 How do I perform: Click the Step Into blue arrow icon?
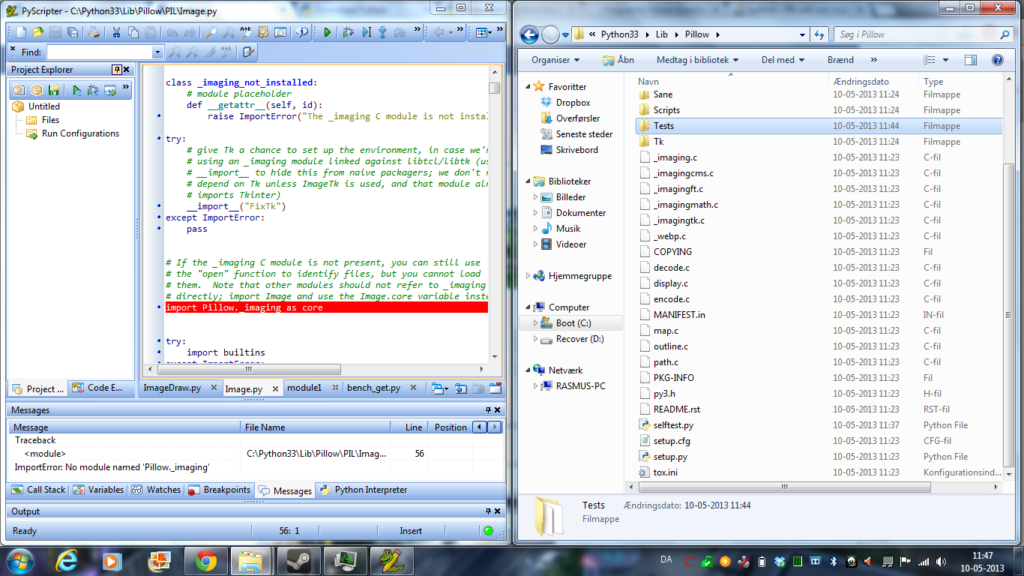pyautogui.click(x=383, y=32)
